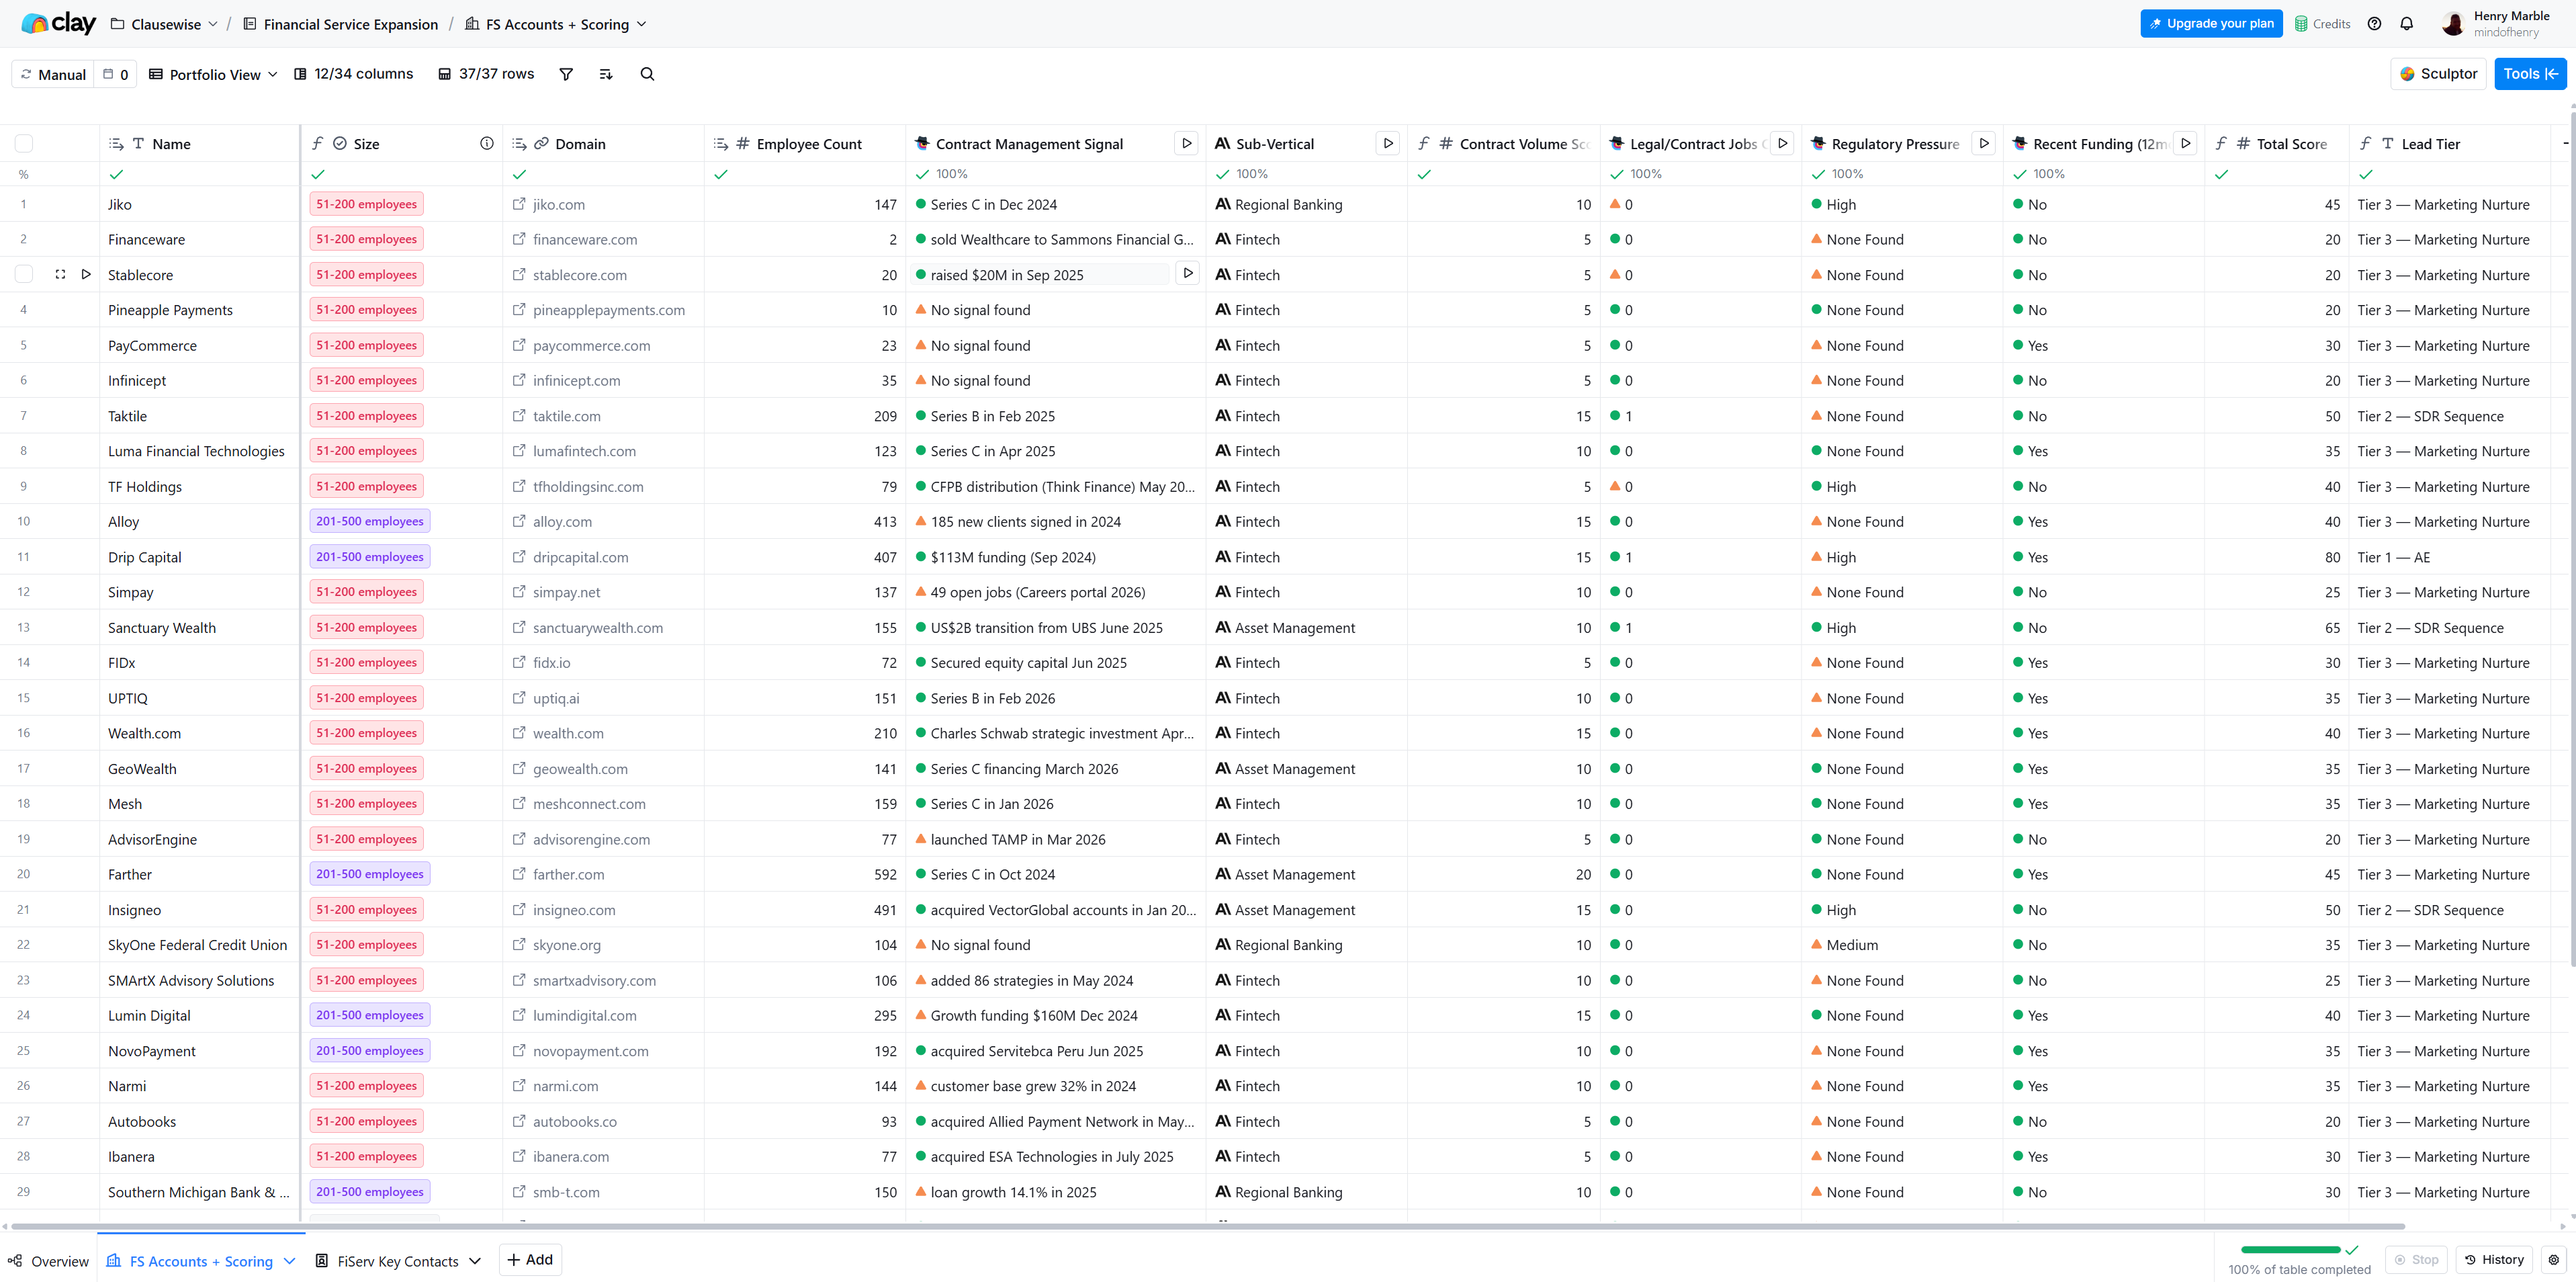The width and height of the screenshot is (2576, 1282).
Task: Select the FS Accounts + Scoring bottom tab
Action: click(200, 1261)
